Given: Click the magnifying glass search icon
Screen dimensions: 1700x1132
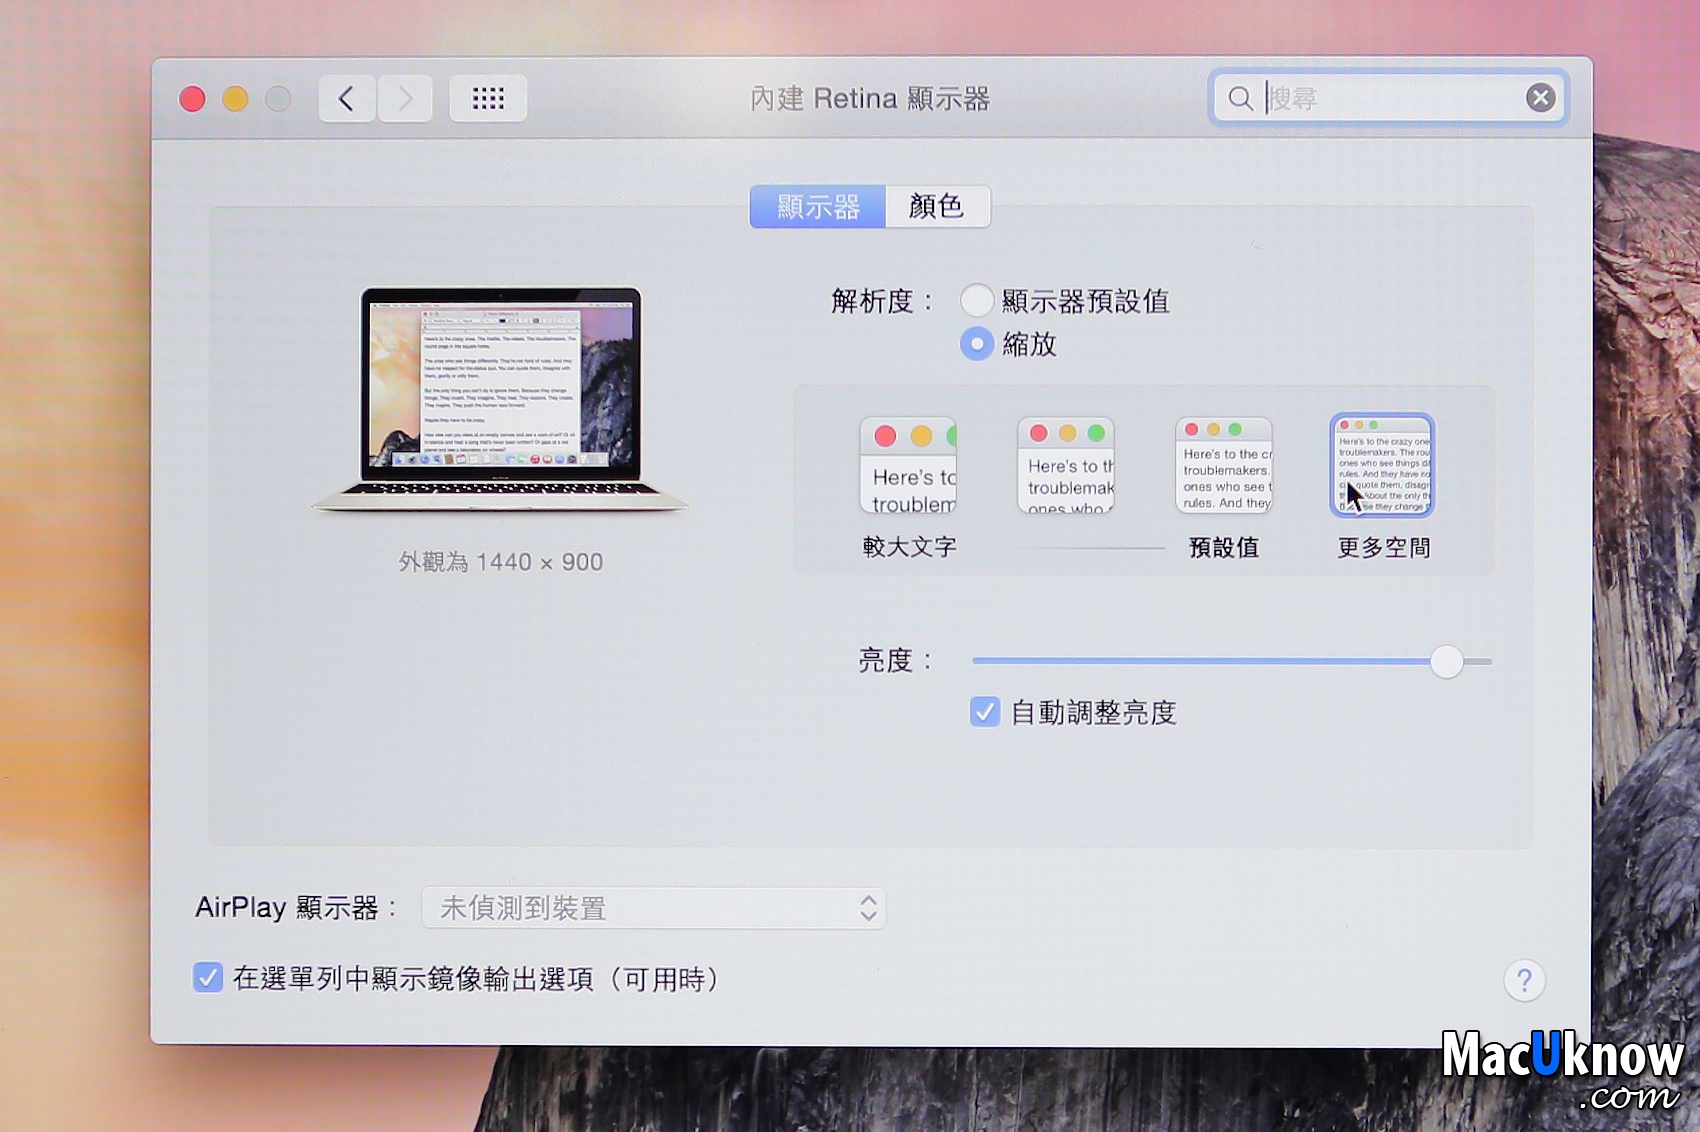Looking at the screenshot, I should (1240, 98).
